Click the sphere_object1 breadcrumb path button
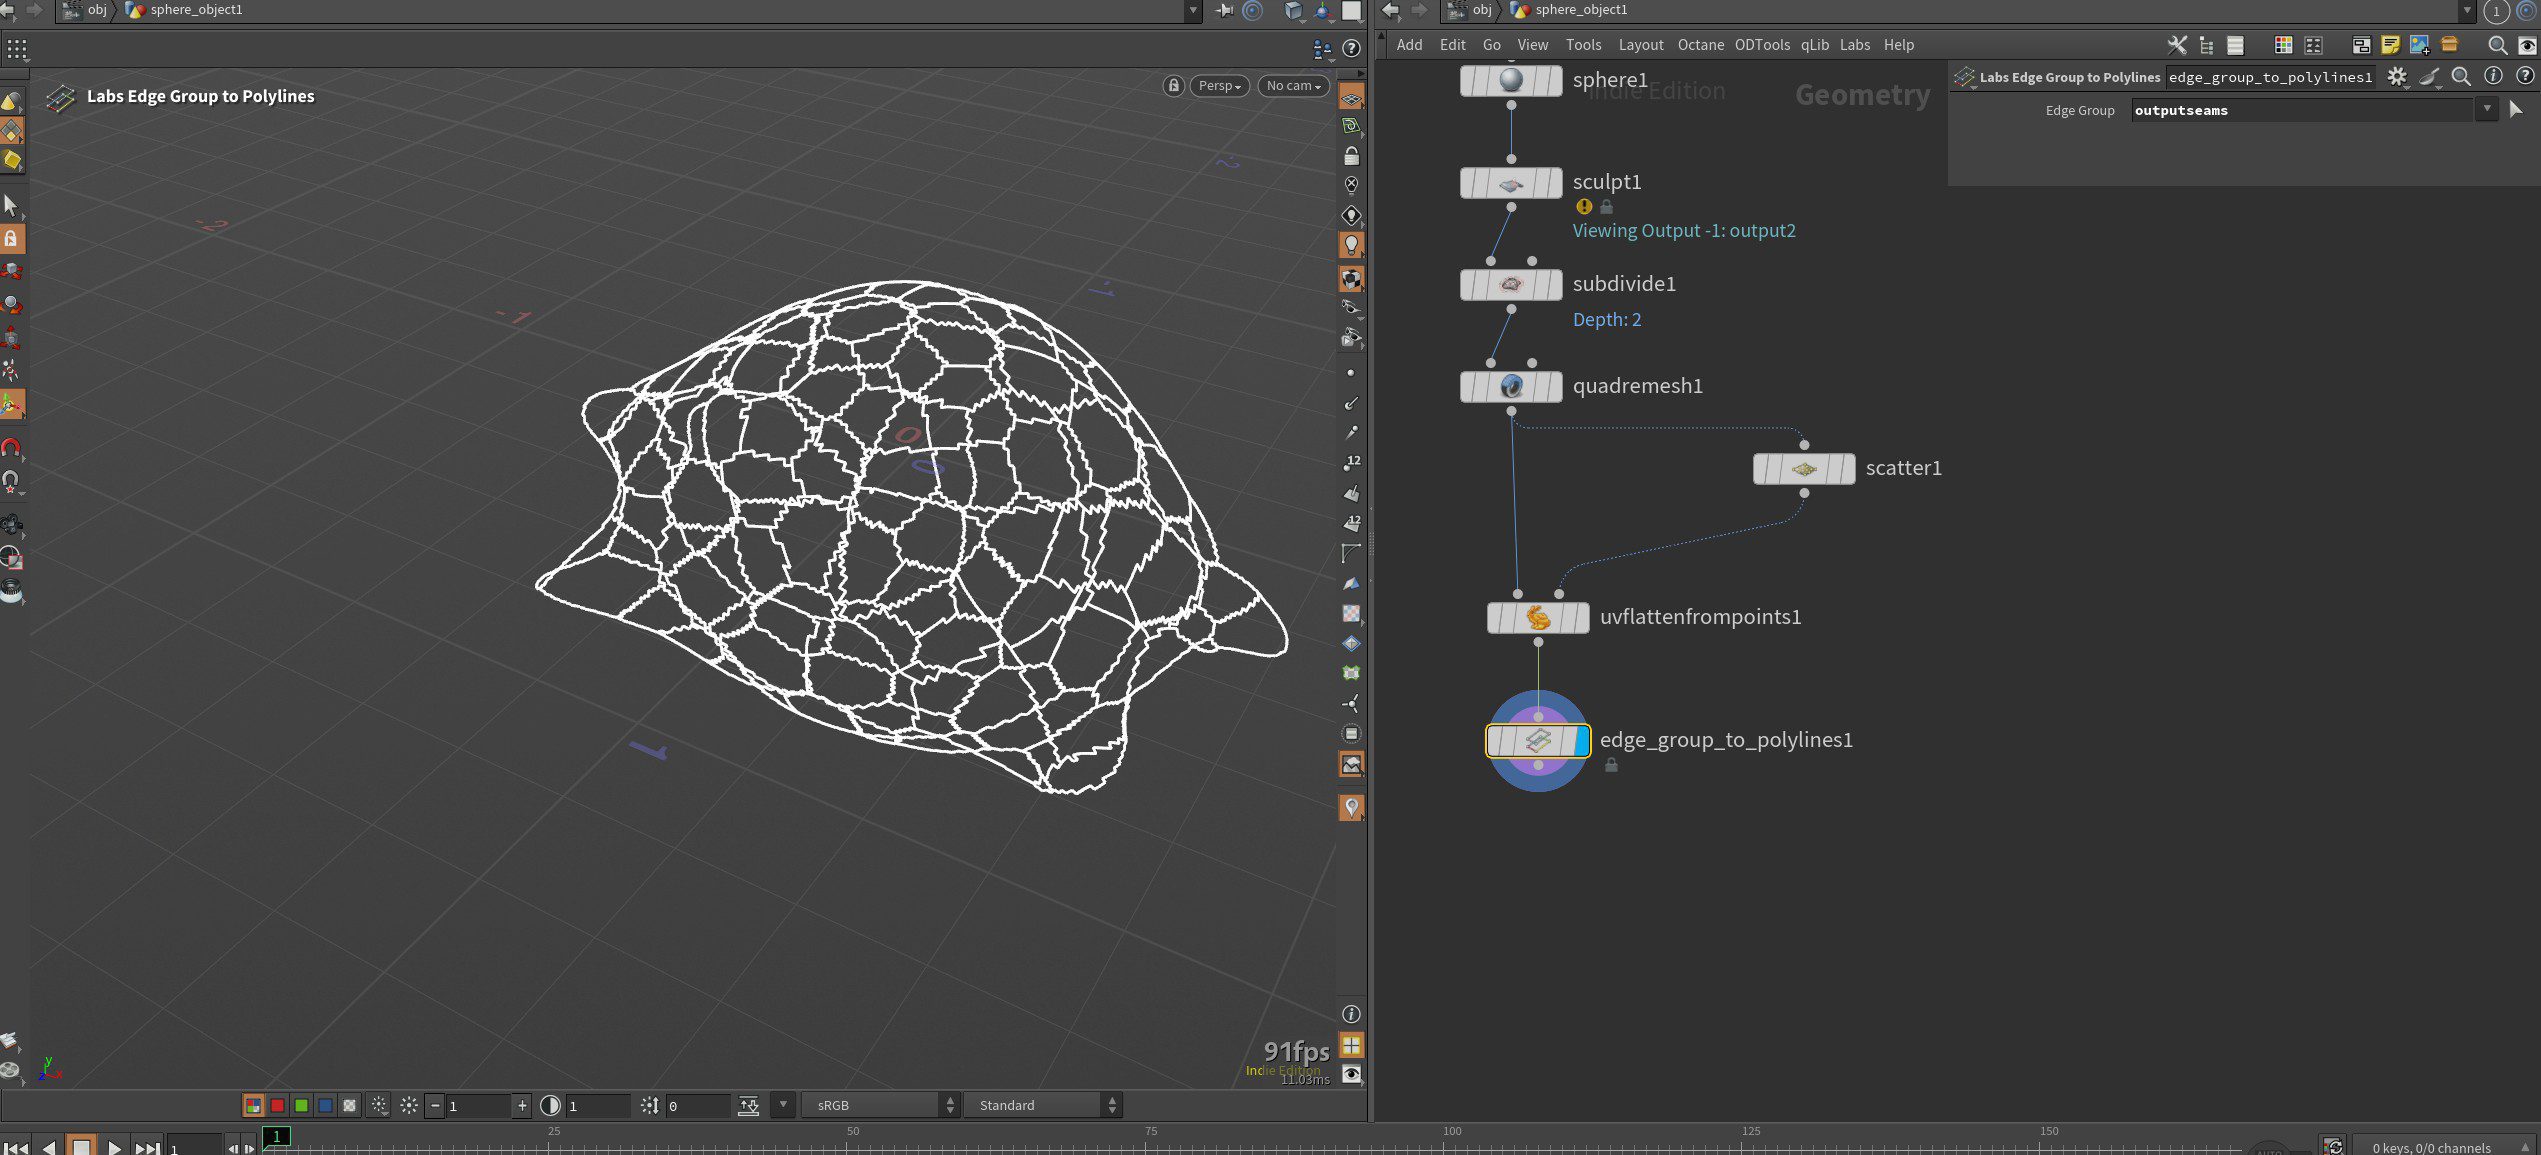Image resolution: width=2541 pixels, height=1155 pixels. [1583, 10]
